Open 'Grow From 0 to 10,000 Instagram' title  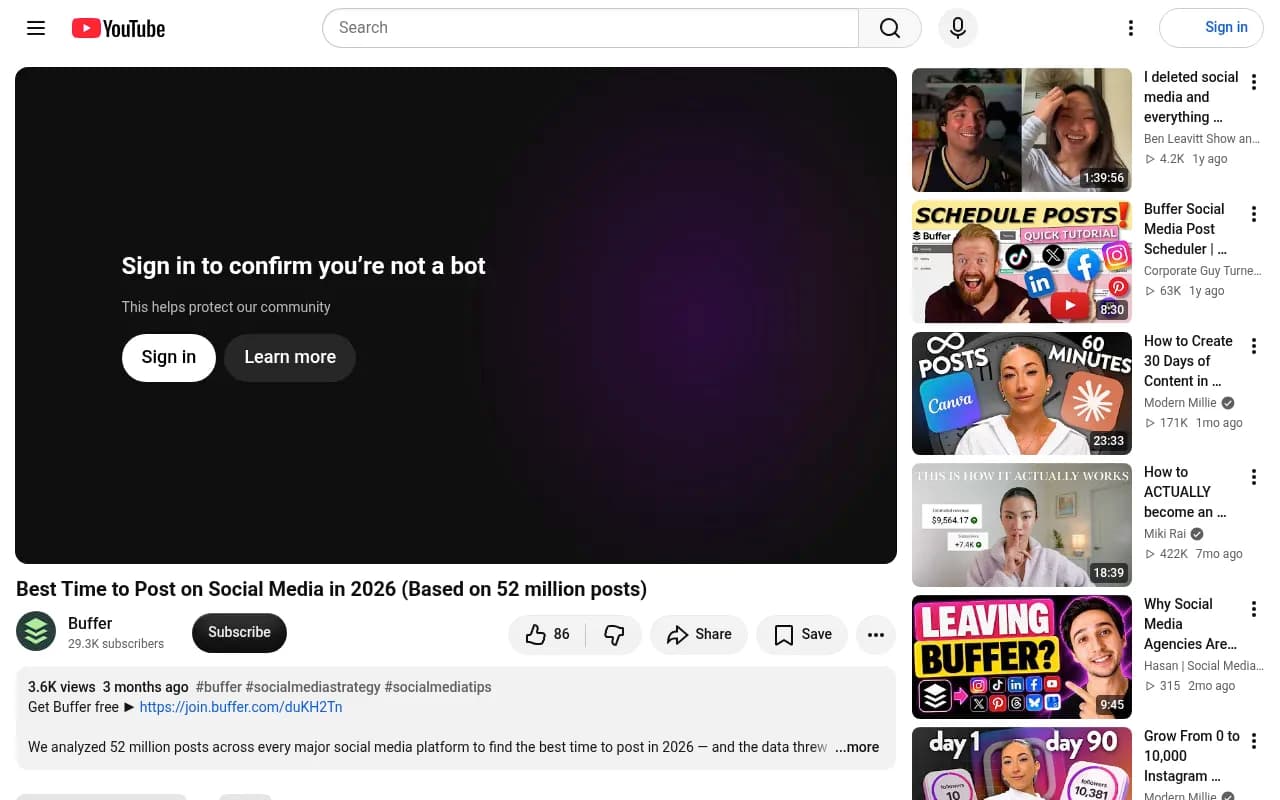point(1192,756)
